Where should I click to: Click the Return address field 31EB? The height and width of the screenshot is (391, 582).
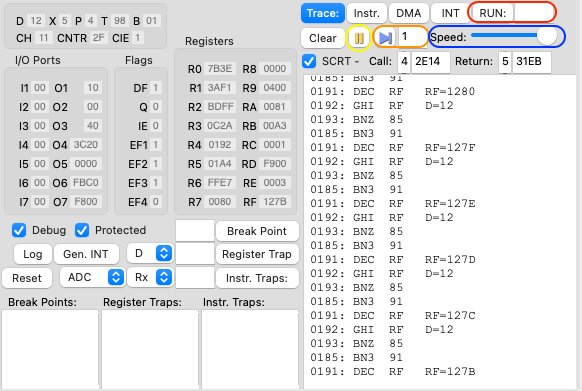click(532, 61)
